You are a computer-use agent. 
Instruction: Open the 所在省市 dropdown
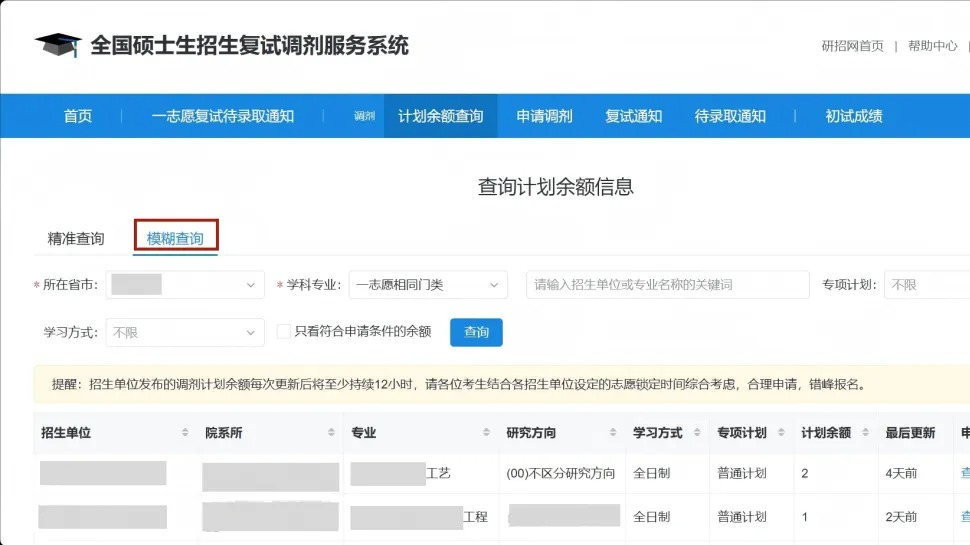(185, 285)
